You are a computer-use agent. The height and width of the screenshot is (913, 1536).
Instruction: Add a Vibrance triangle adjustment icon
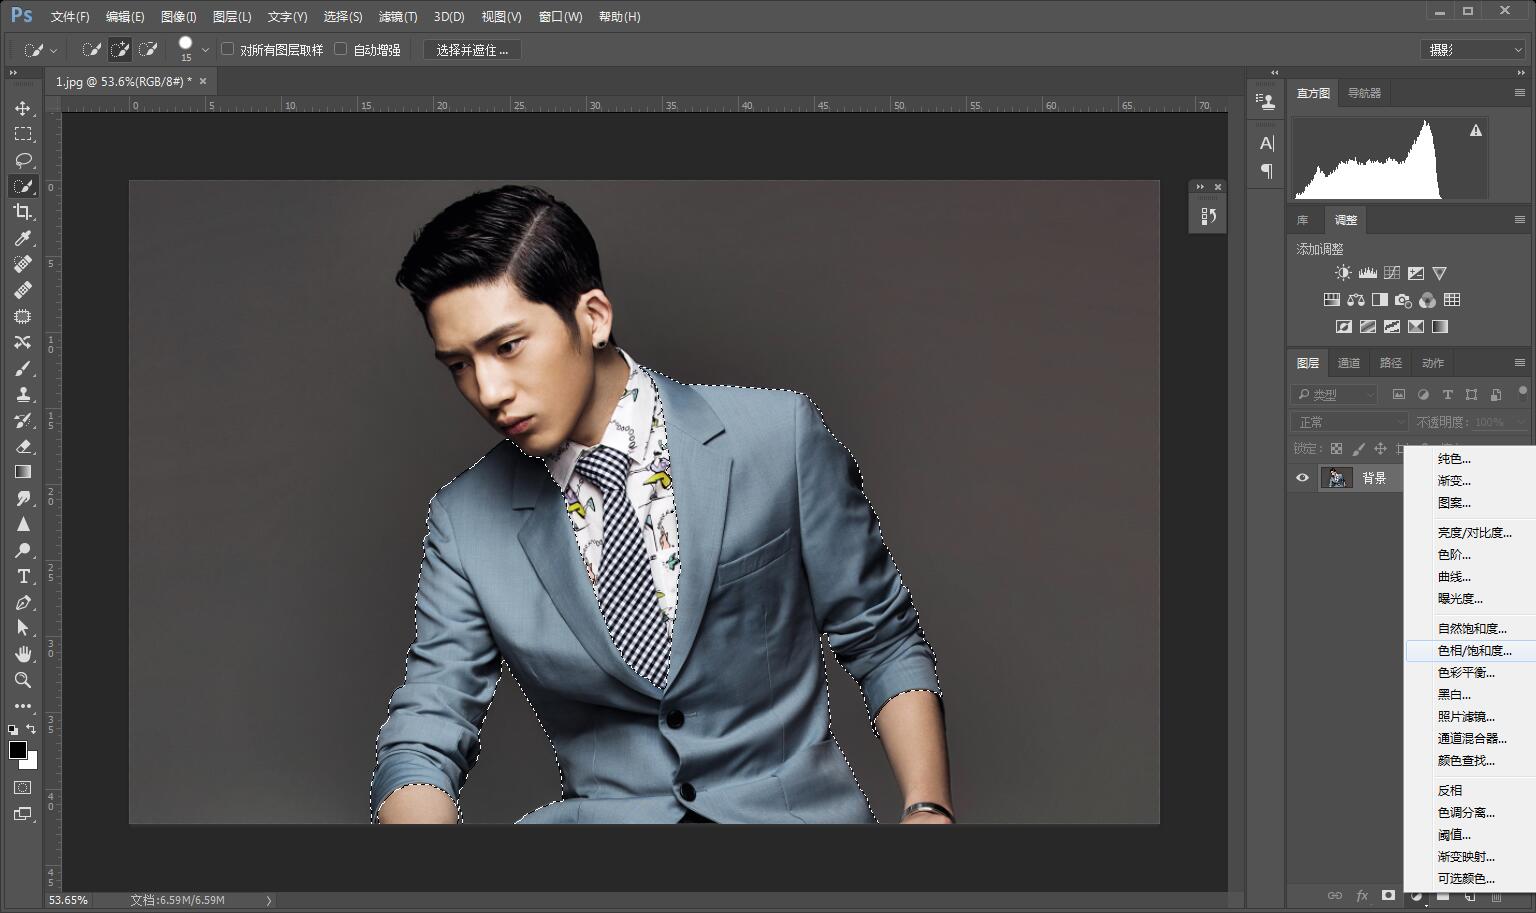pyautogui.click(x=1439, y=273)
